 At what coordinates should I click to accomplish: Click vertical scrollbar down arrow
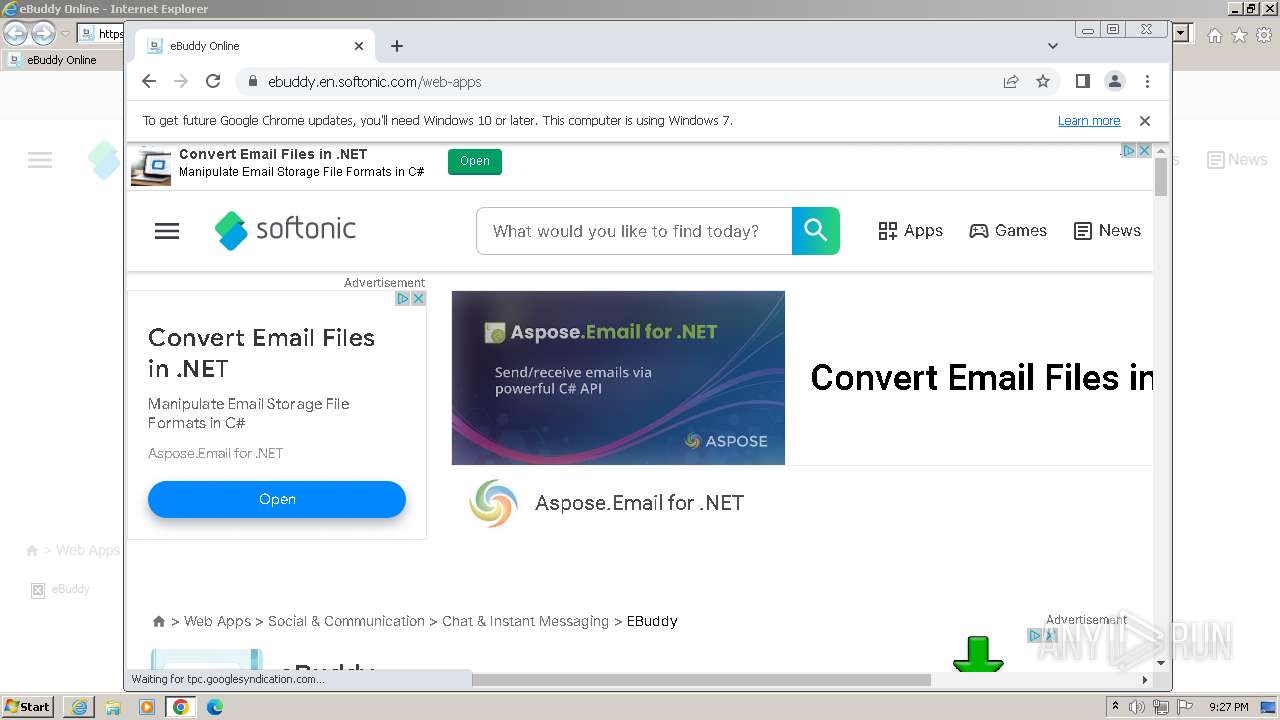pos(1161,663)
